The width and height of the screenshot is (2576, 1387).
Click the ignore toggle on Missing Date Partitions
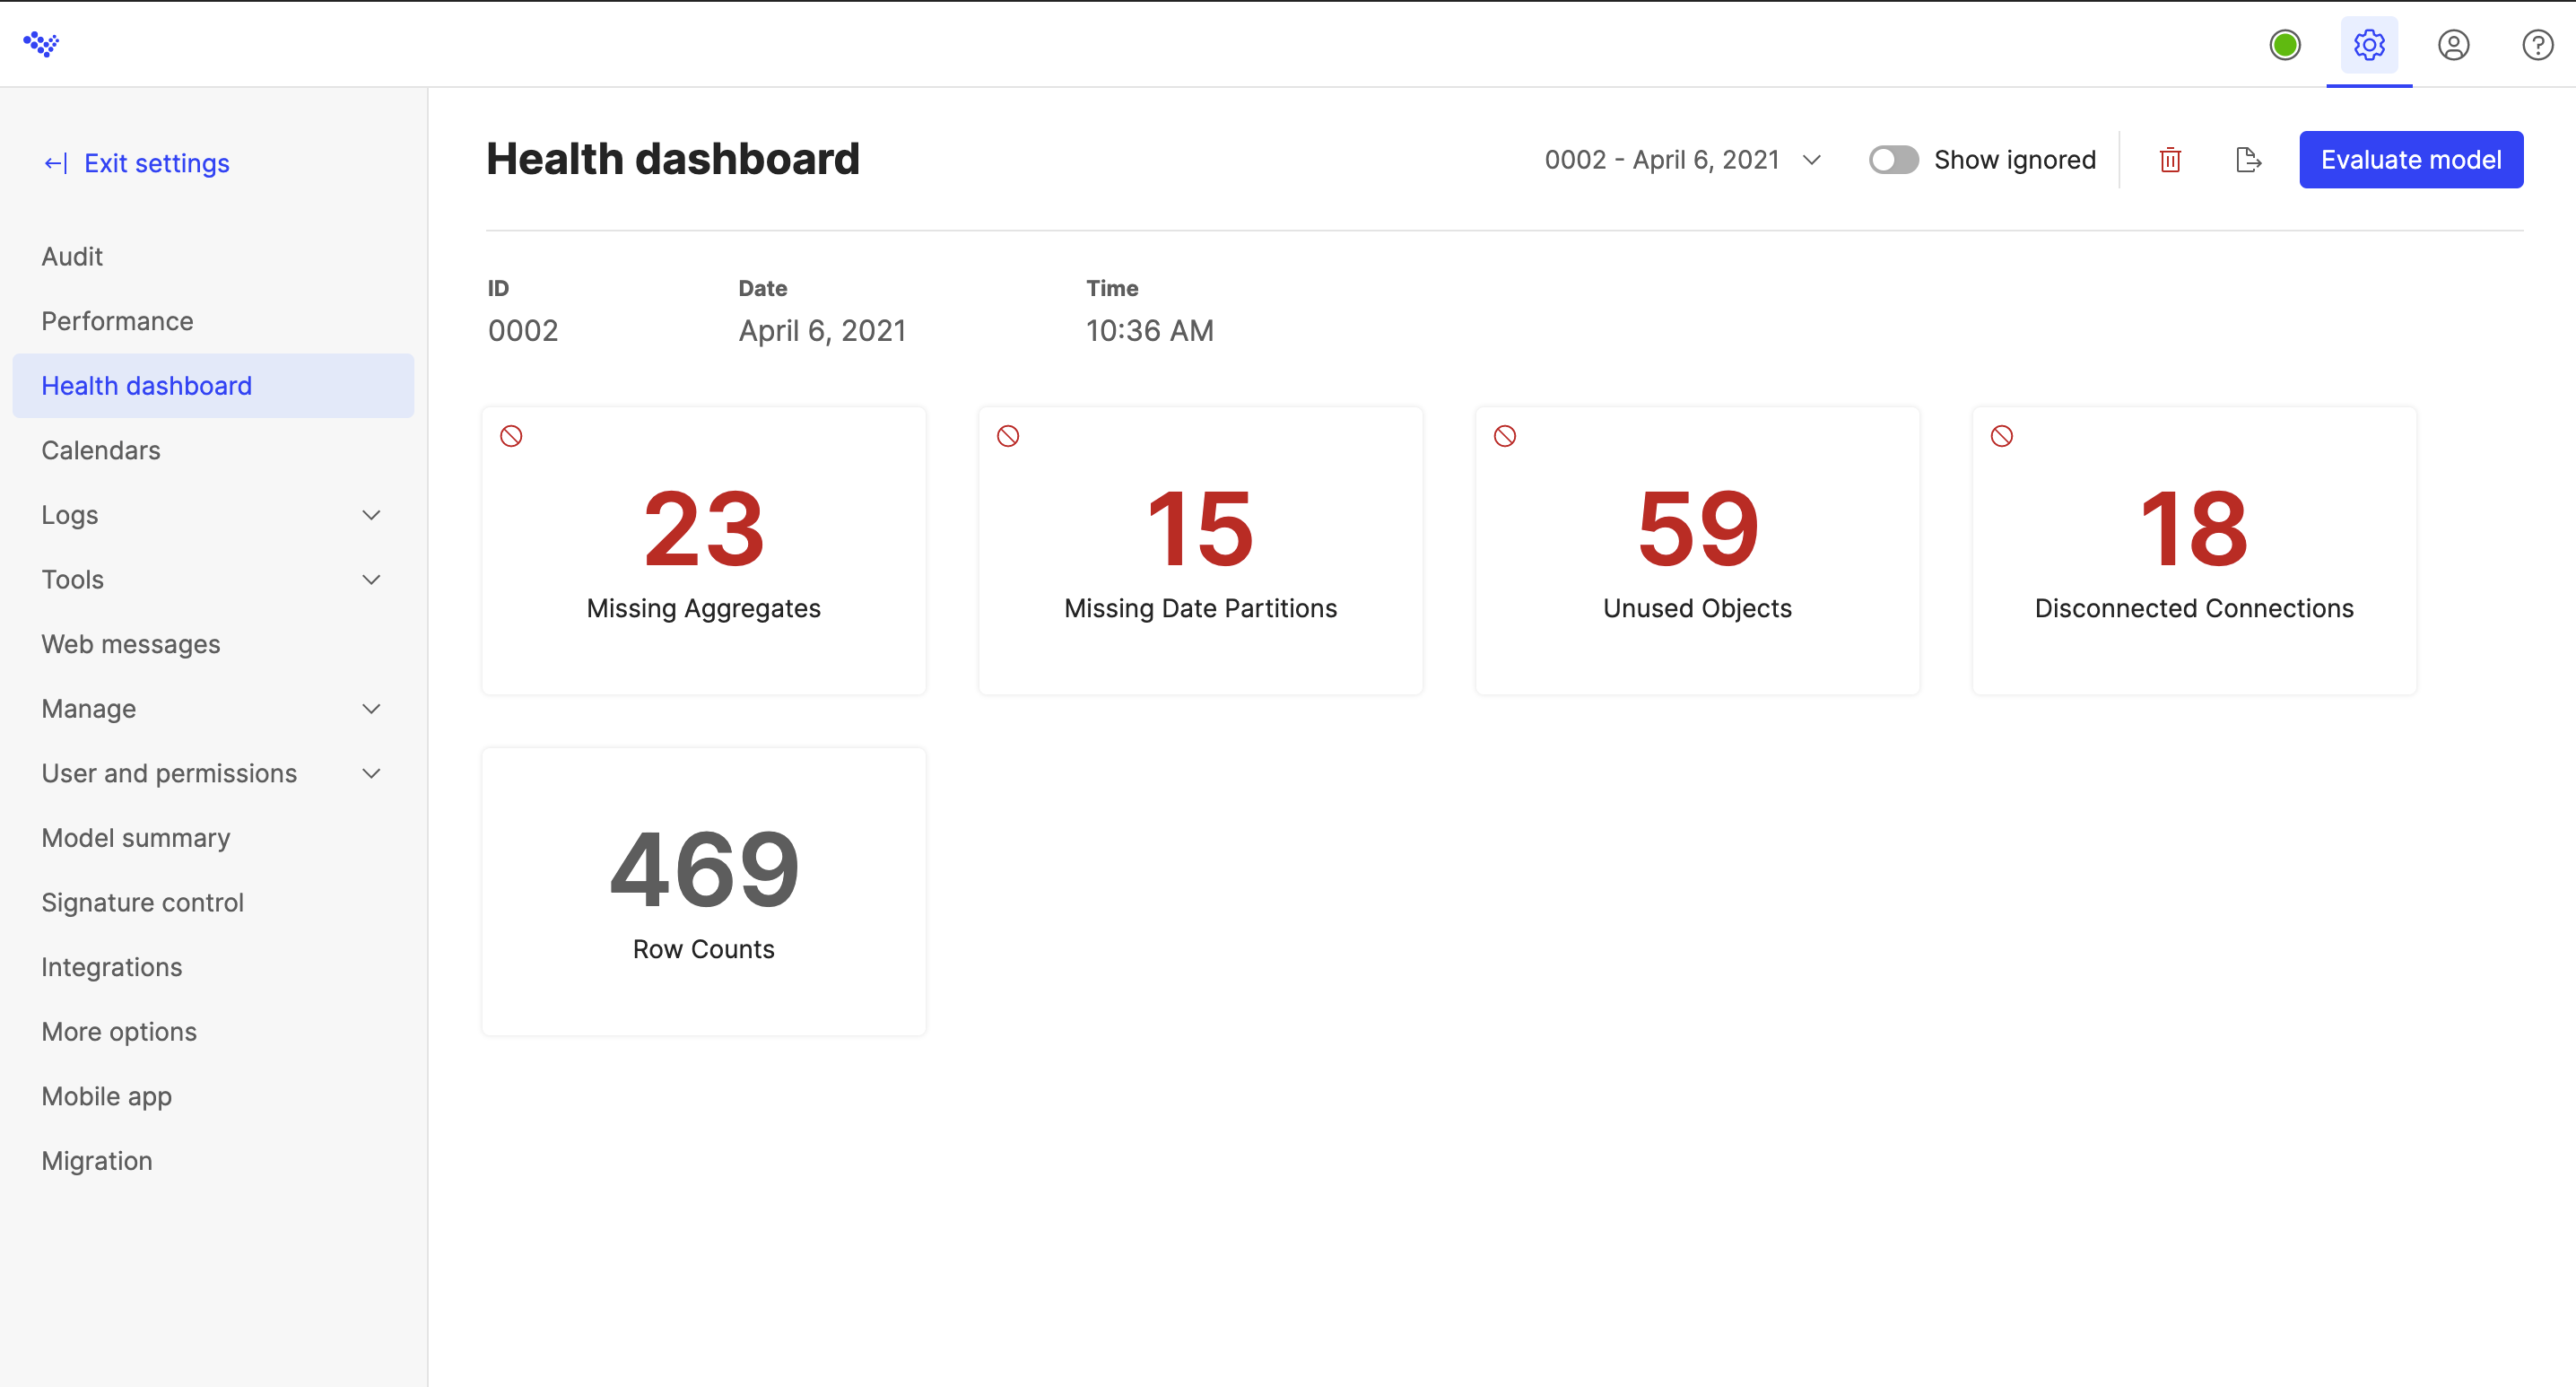(1008, 435)
